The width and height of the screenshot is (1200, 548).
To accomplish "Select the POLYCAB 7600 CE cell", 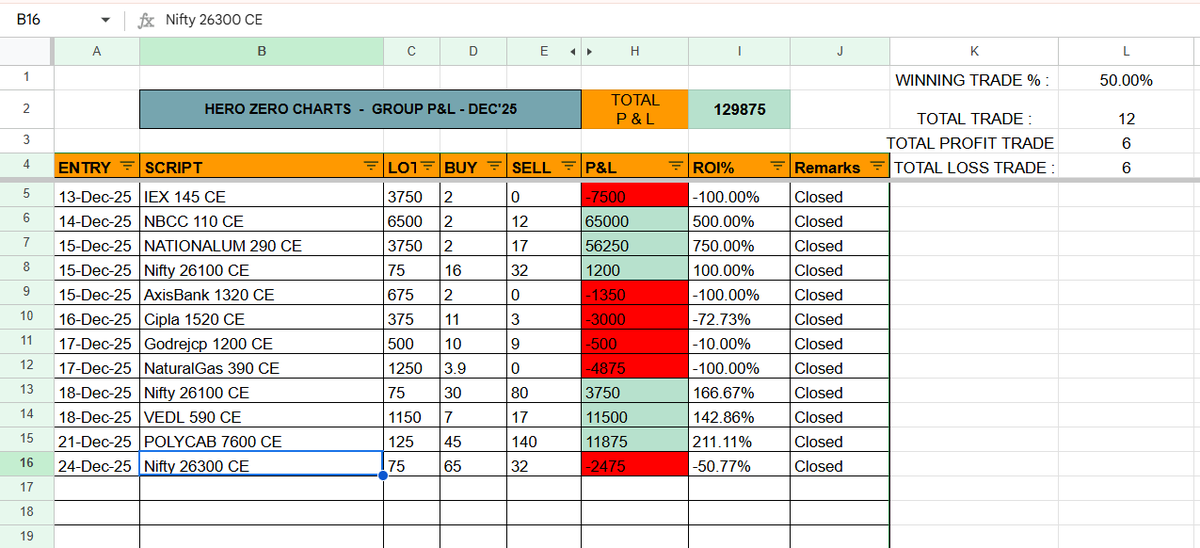I will 261,442.
